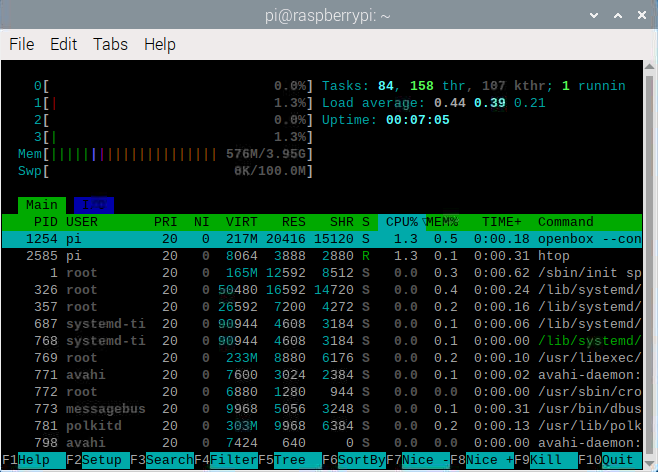
Task: Switch to the htop I/O tab
Action: [93, 205]
